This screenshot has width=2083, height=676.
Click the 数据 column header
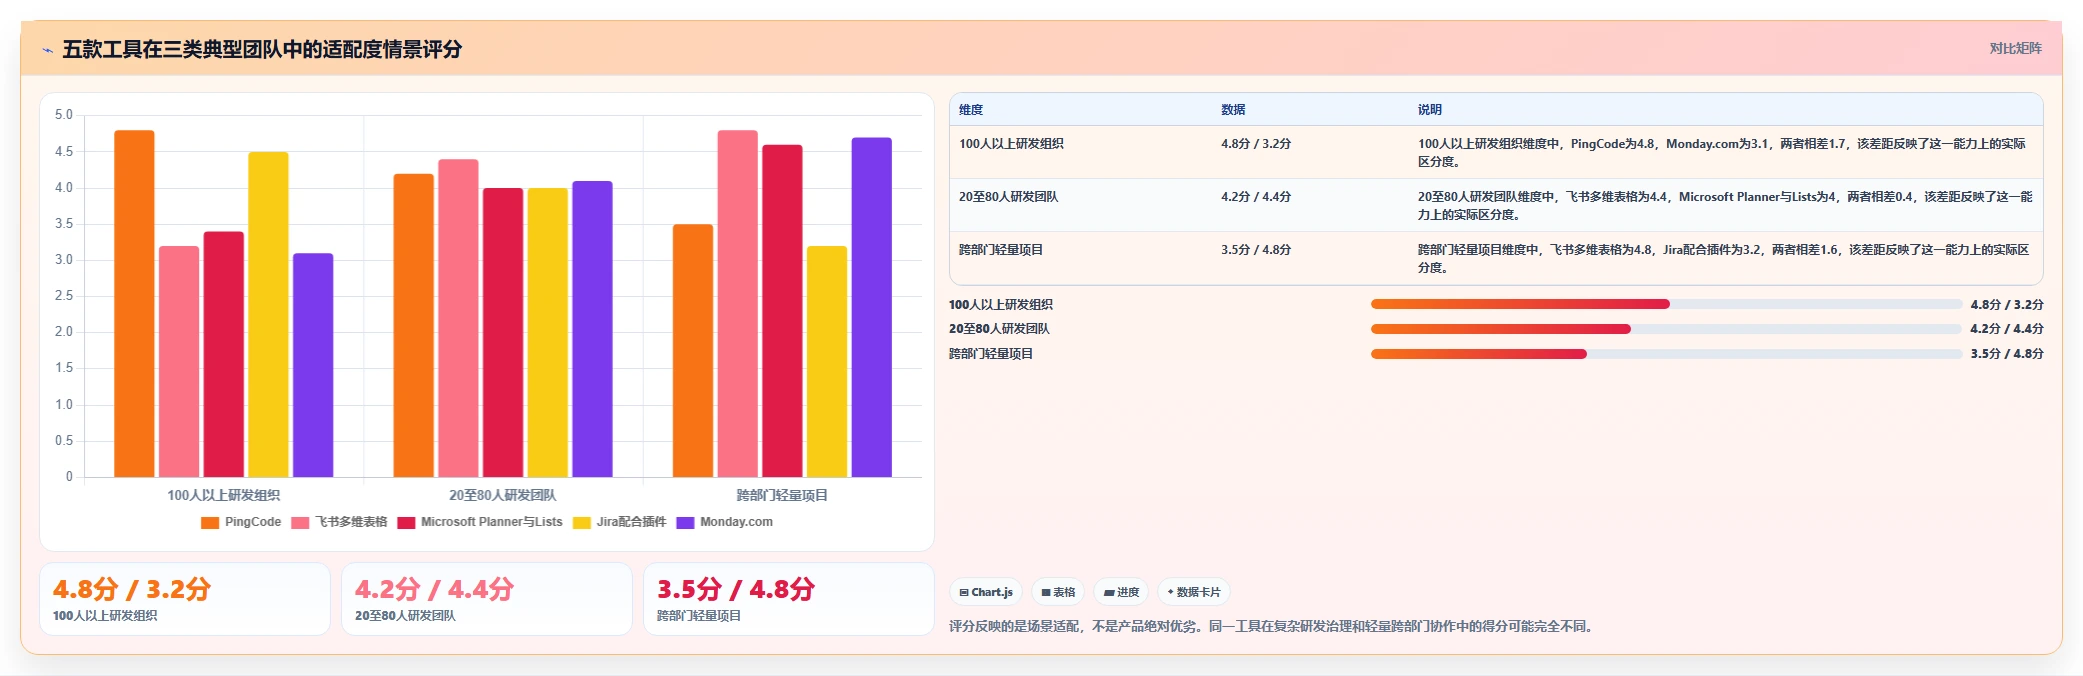coord(1233,110)
